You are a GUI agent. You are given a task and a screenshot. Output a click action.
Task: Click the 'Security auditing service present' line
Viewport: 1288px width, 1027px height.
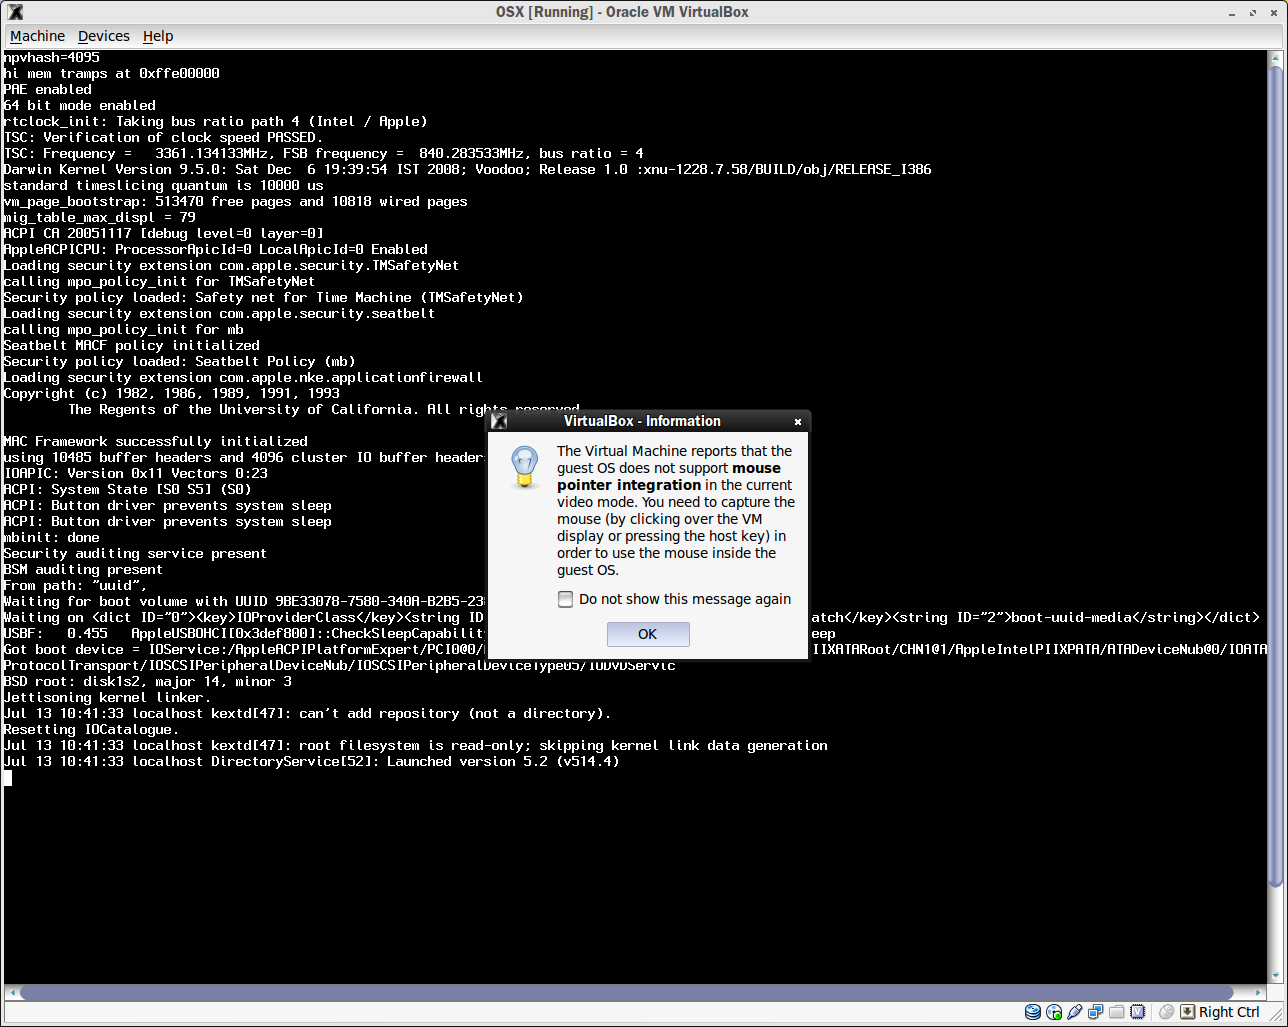pyautogui.click(x=135, y=553)
